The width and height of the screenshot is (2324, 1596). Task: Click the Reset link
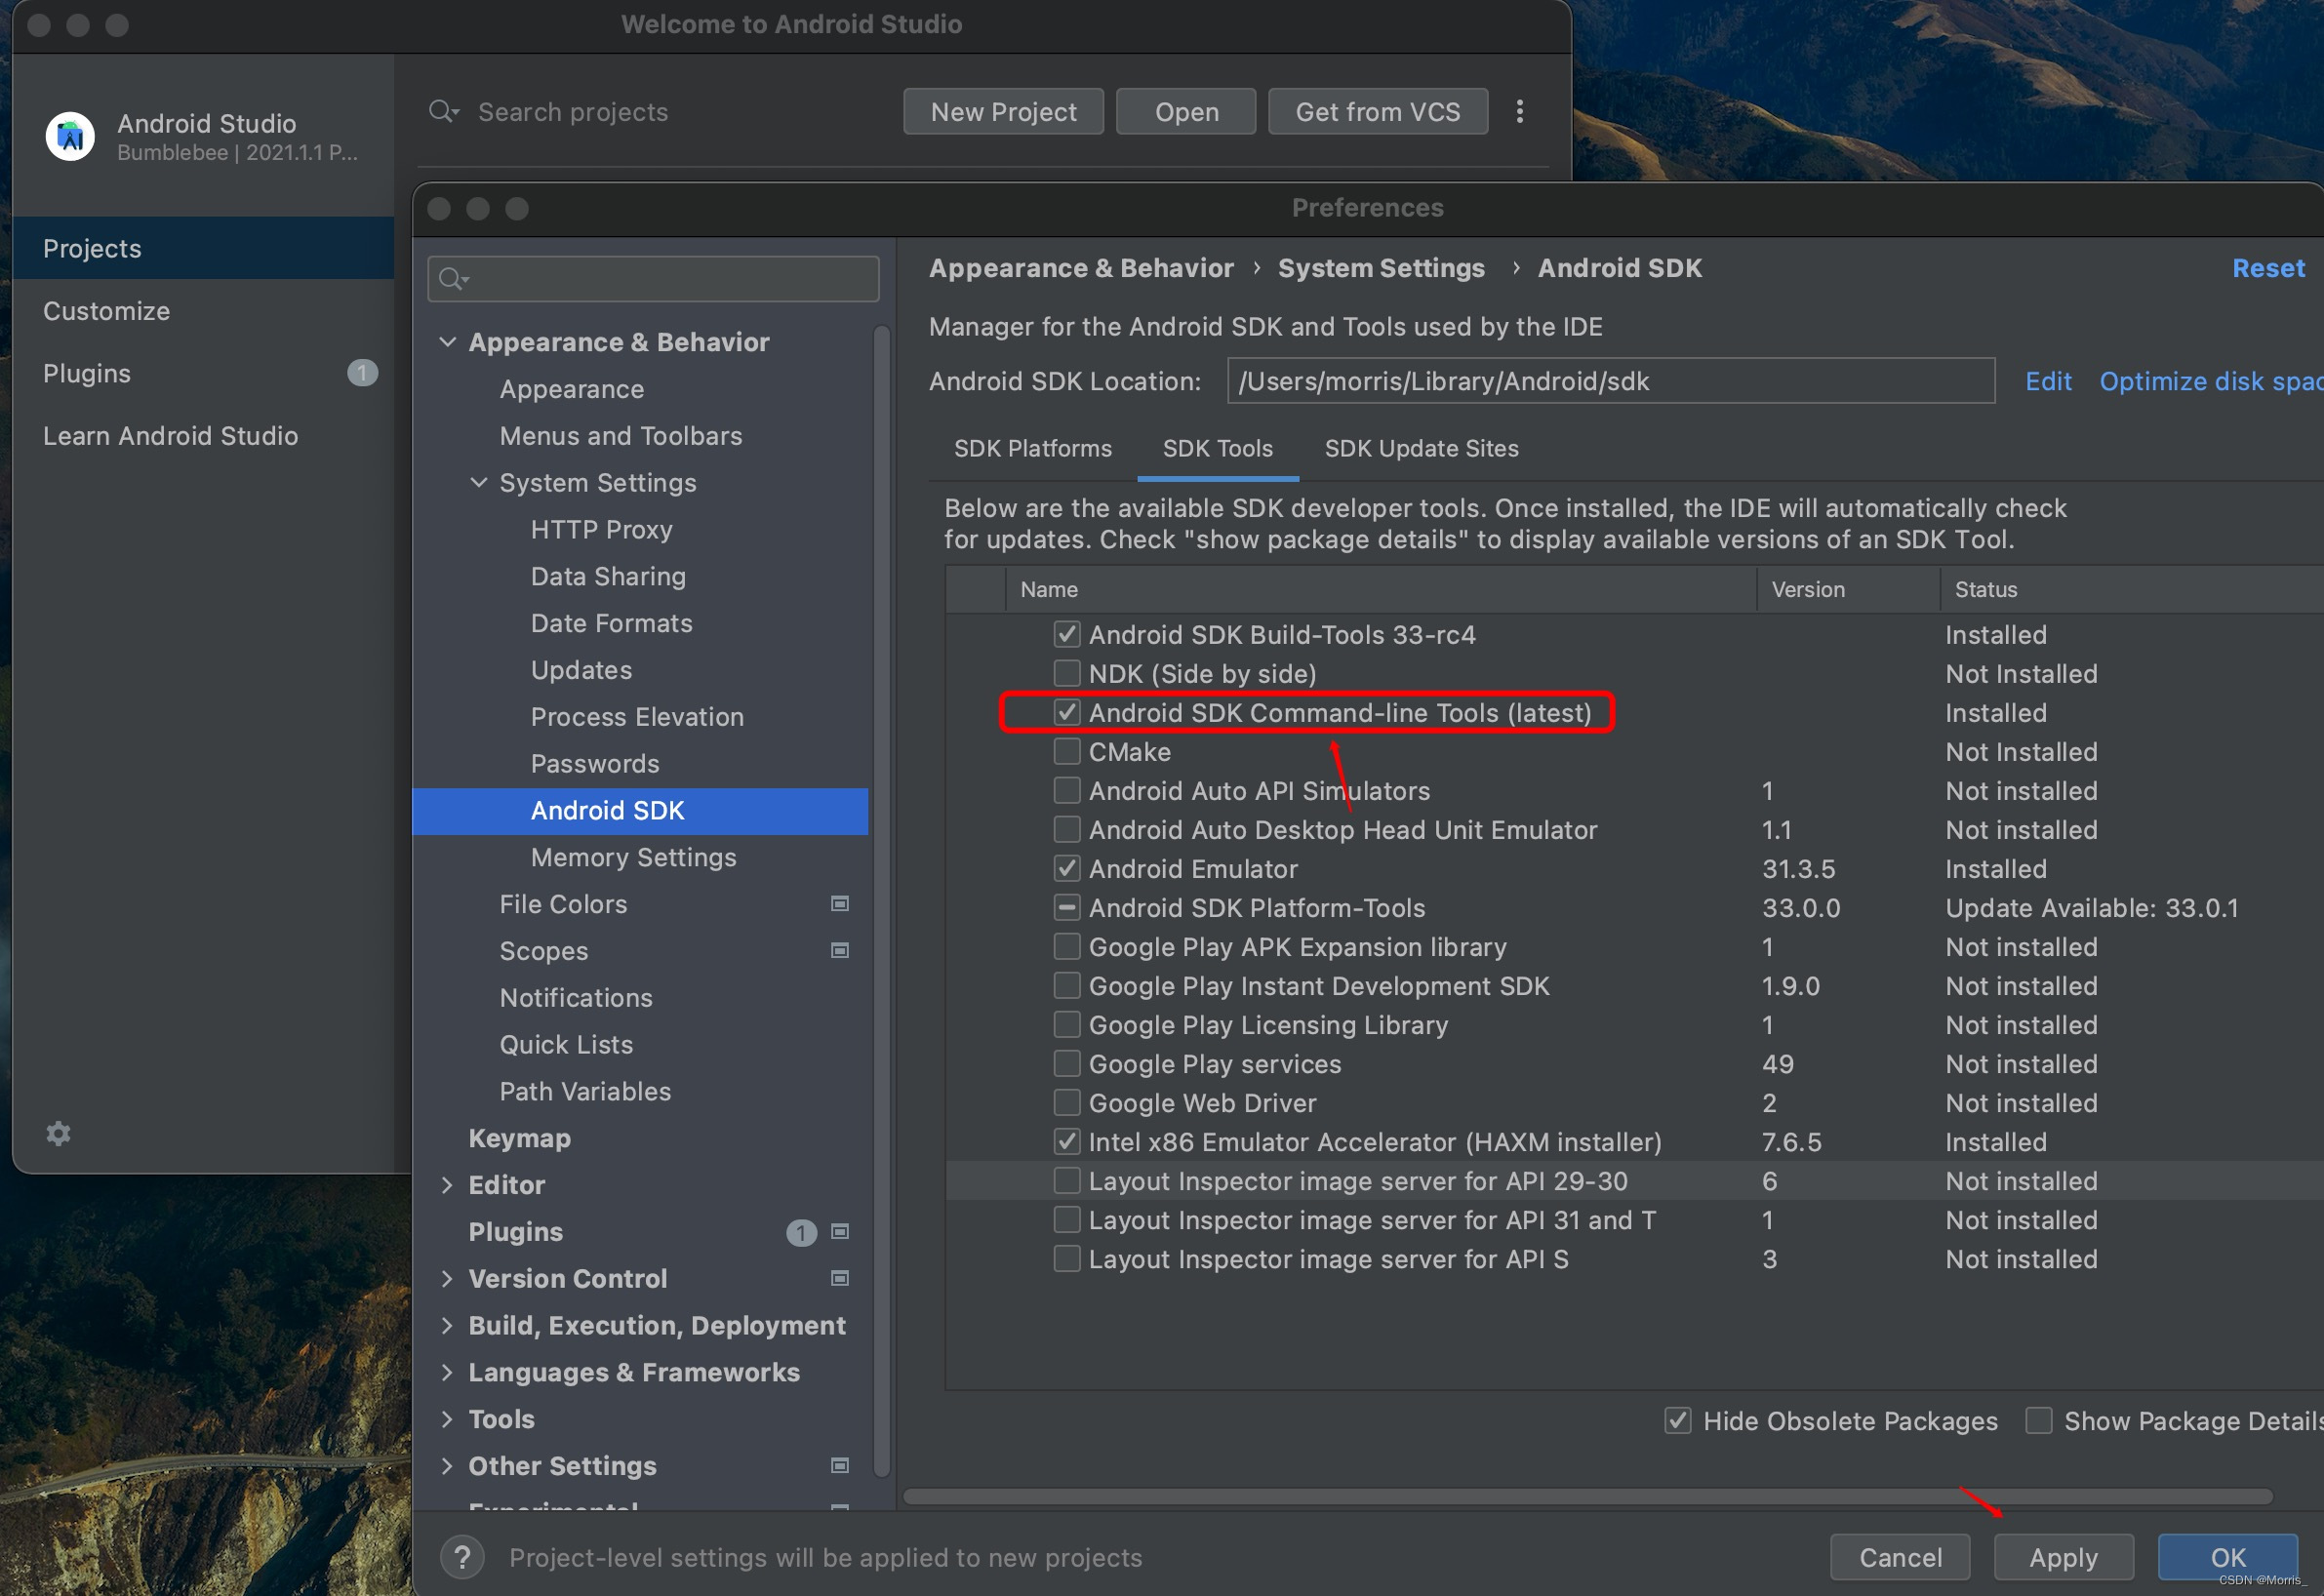point(2268,268)
